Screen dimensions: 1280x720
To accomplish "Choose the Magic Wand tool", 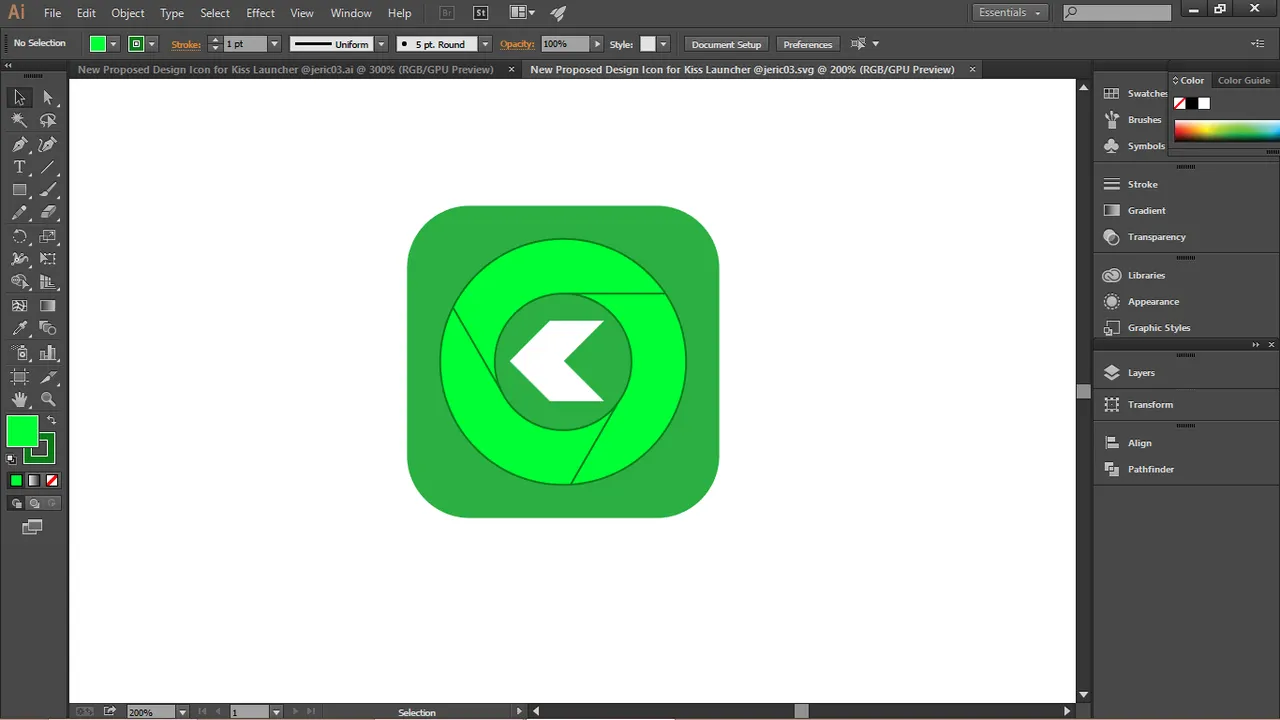I will pos(19,120).
